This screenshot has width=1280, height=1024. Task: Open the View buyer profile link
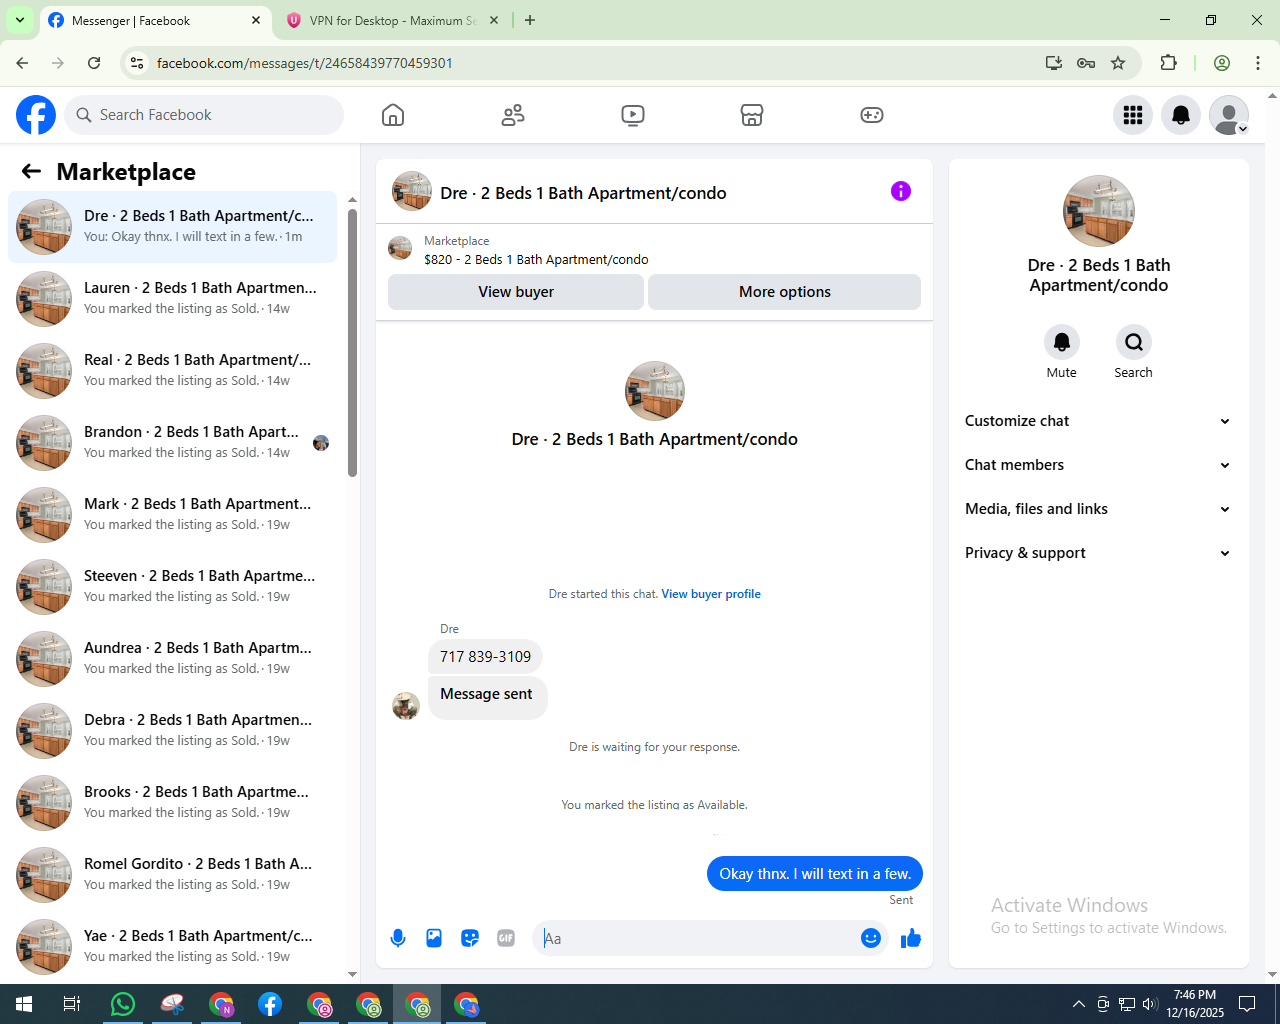click(x=711, y=594)
